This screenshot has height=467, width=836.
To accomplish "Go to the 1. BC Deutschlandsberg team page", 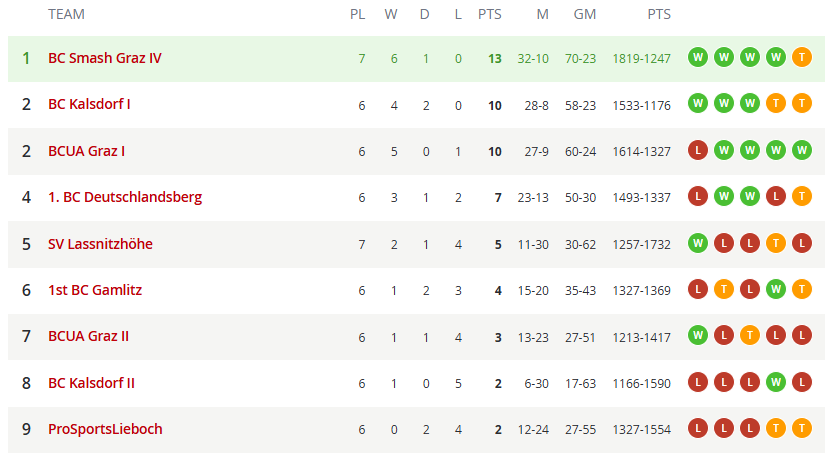I will point(125,197).
